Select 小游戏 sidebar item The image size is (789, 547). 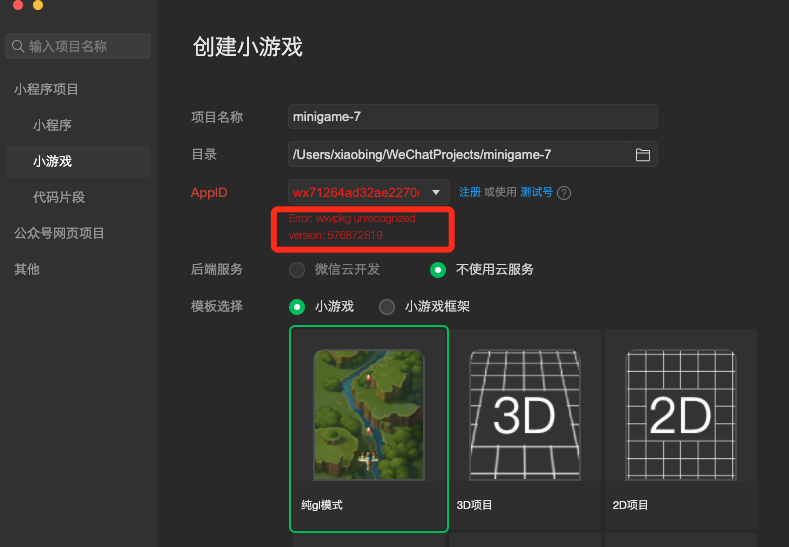(x=78, y=162)
